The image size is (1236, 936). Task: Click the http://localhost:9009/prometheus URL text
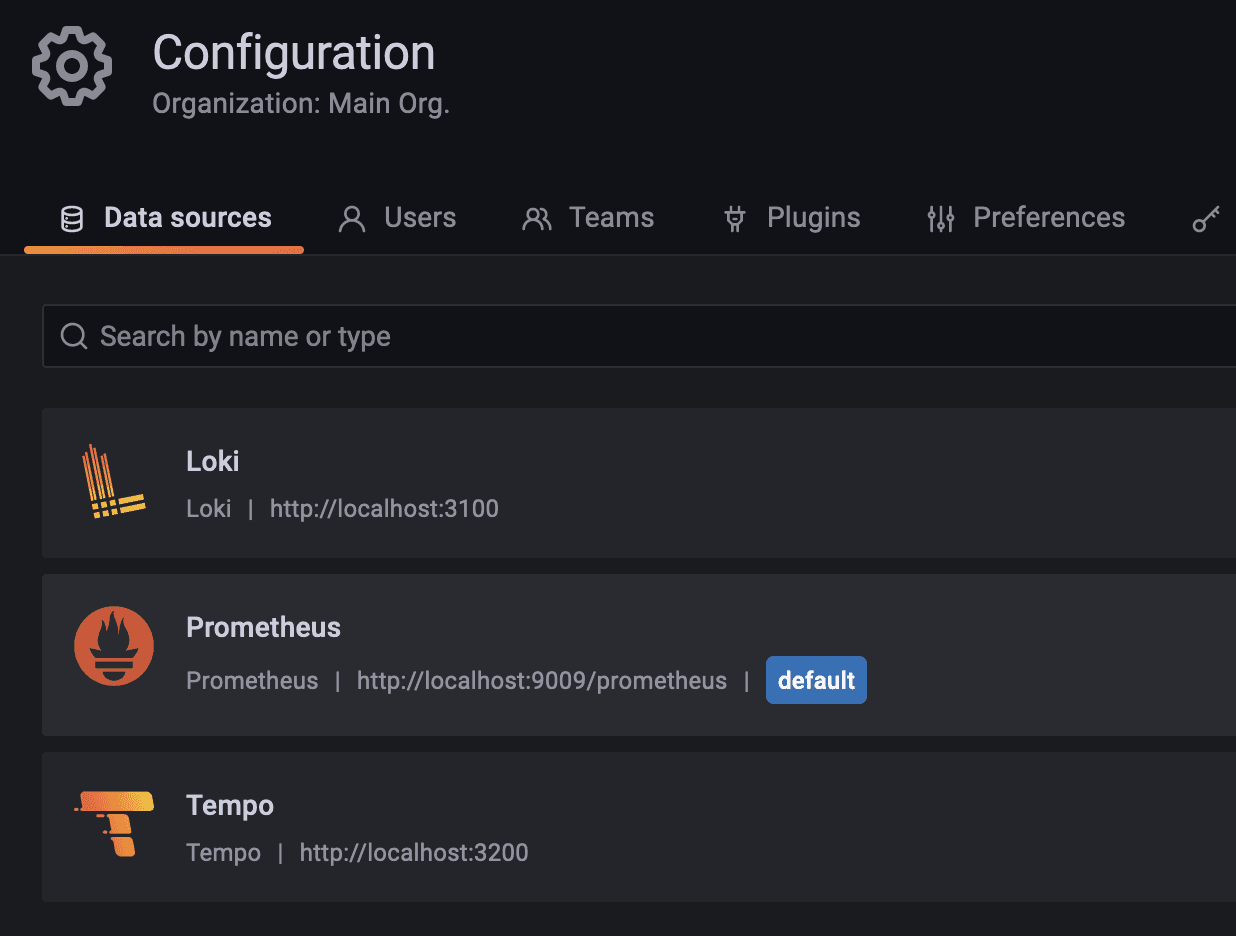tap(542, 681)
